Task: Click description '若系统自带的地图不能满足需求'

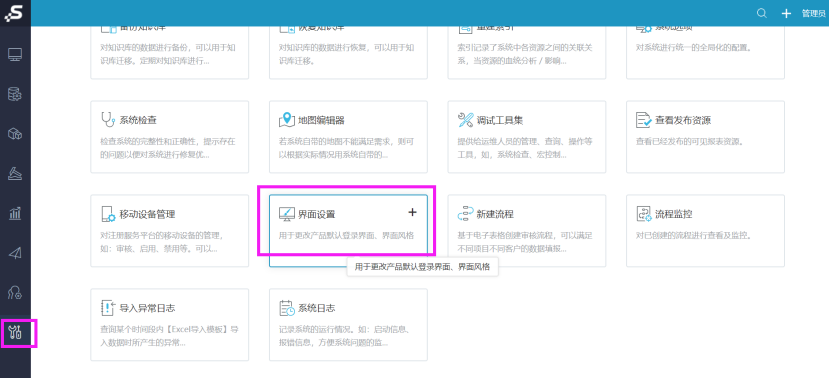Action: (x=346, y=148)
